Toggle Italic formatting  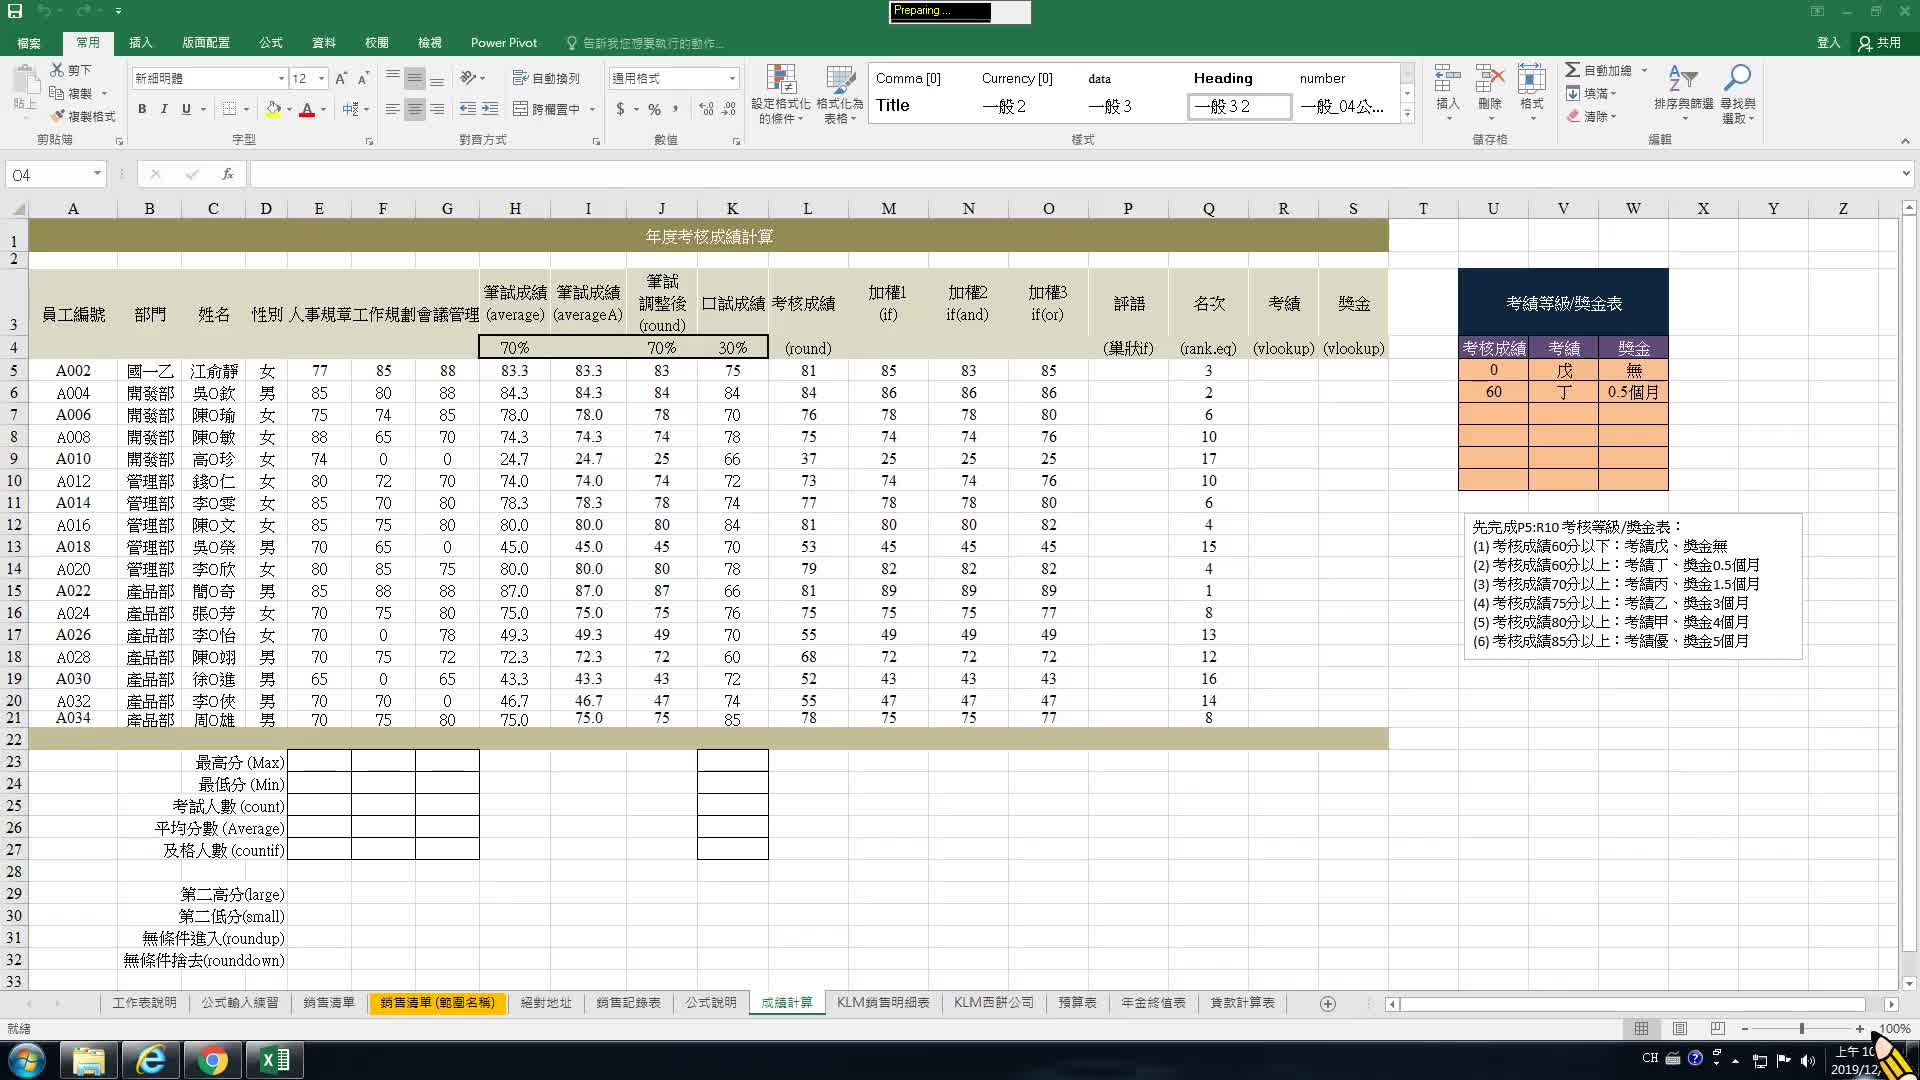(164, 109)
